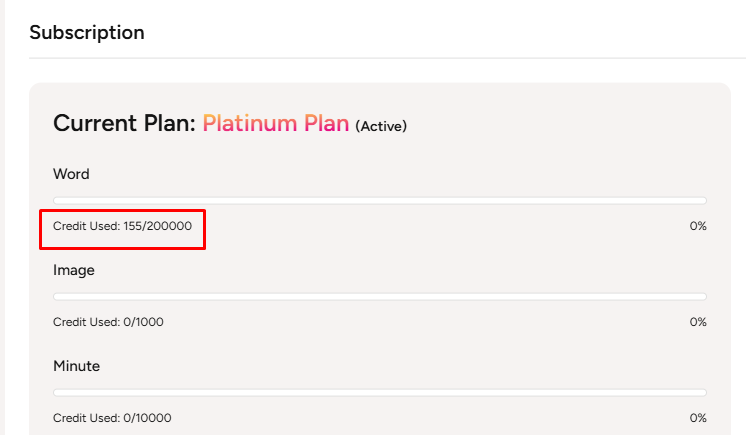This screenshot has height=435, width=746.
Task: Click the Image usage label
Action: 76,270
